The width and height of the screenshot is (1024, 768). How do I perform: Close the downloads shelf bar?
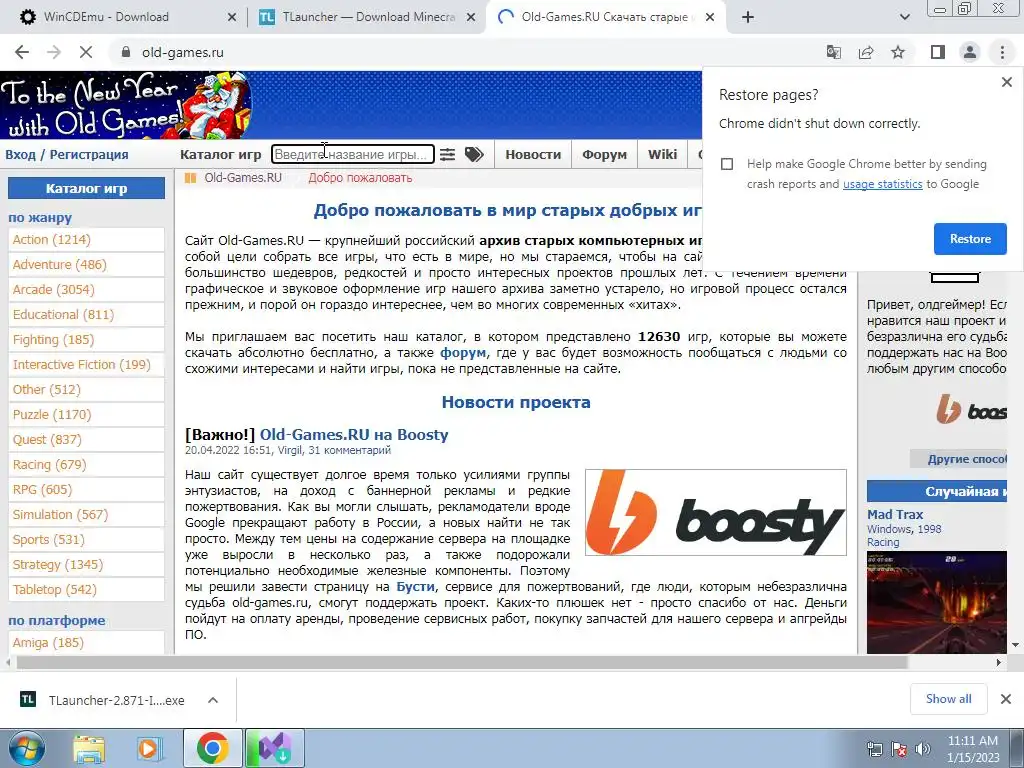[1006, 699]
